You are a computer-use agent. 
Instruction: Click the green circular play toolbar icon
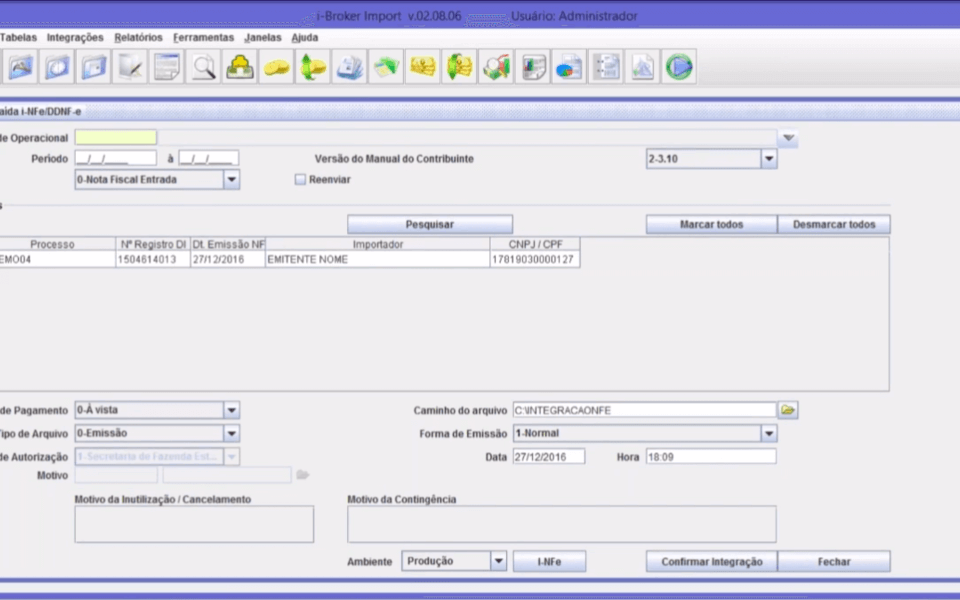(679, 66)
